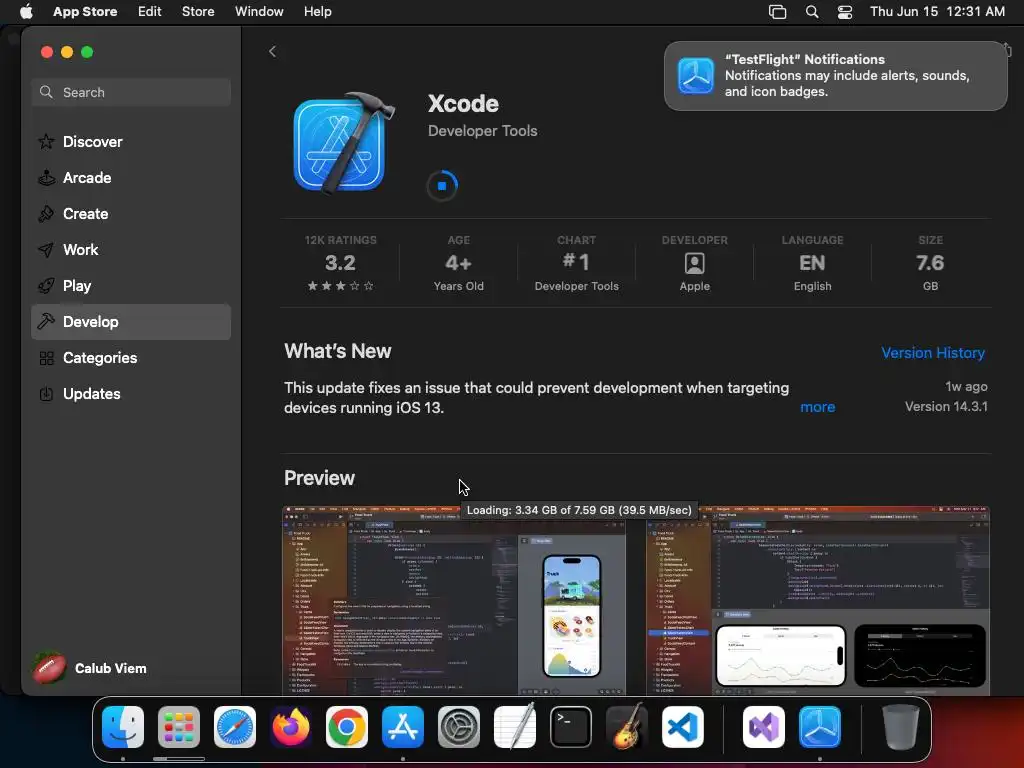
Task: Launch Safari from the Dock
Action: 235,727
